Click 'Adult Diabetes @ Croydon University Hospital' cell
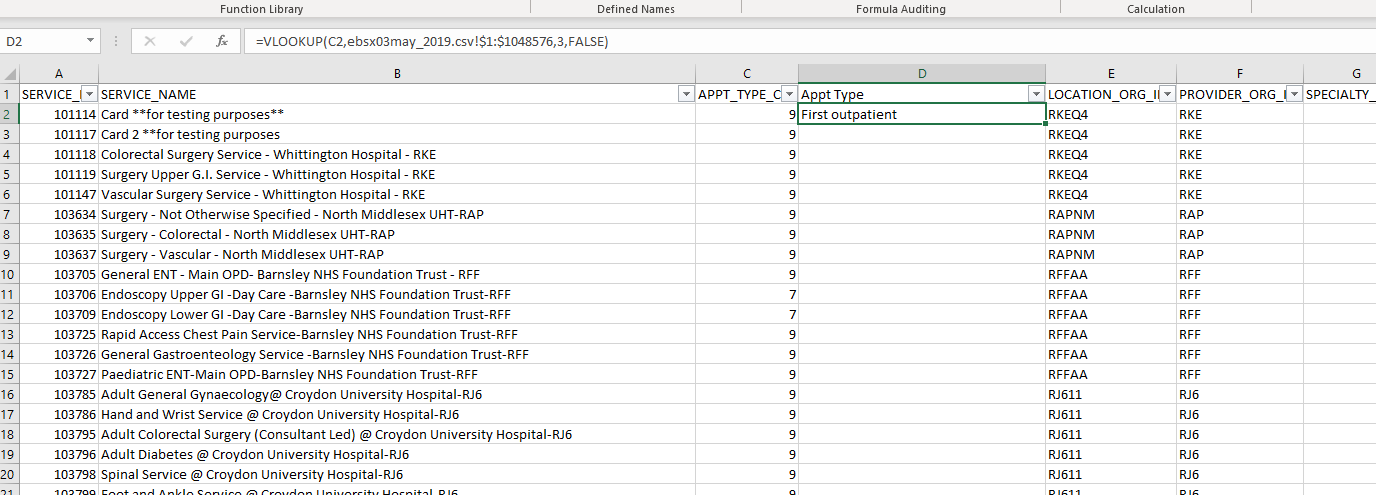Image resolution: width=1376 pixels, height=495 pixels. [x=397, y=454]
